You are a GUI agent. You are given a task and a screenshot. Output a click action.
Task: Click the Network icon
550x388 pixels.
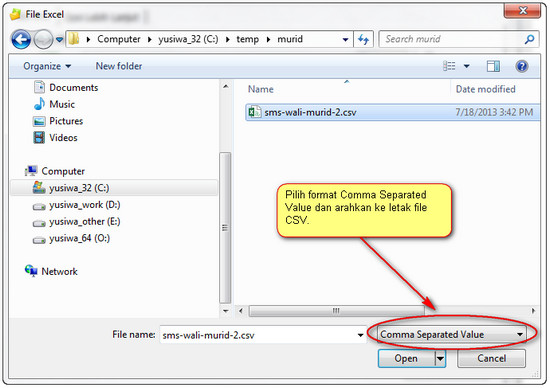(x=31, y=271)
